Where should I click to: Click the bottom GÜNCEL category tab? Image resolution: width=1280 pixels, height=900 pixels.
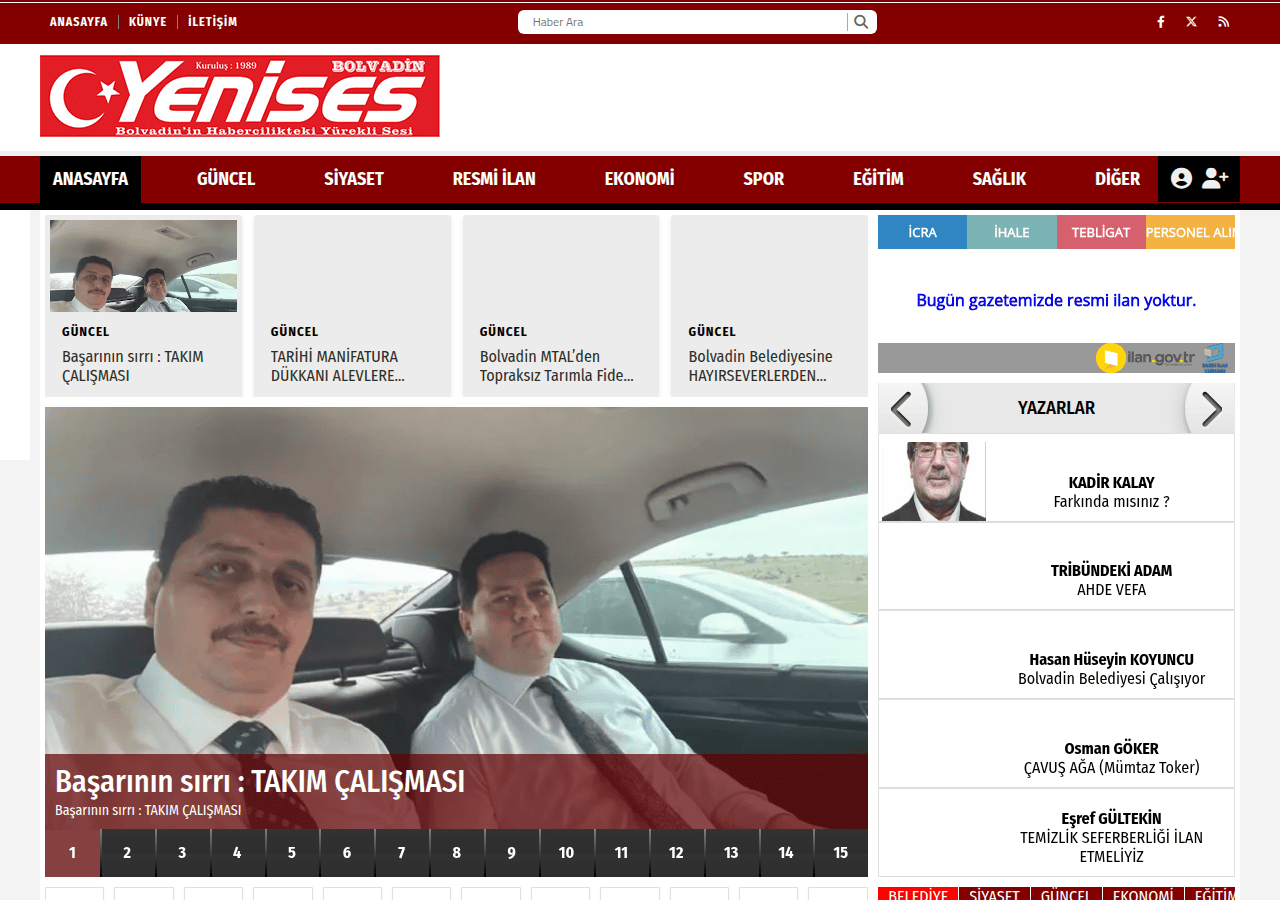click(x=1066, y=894)
